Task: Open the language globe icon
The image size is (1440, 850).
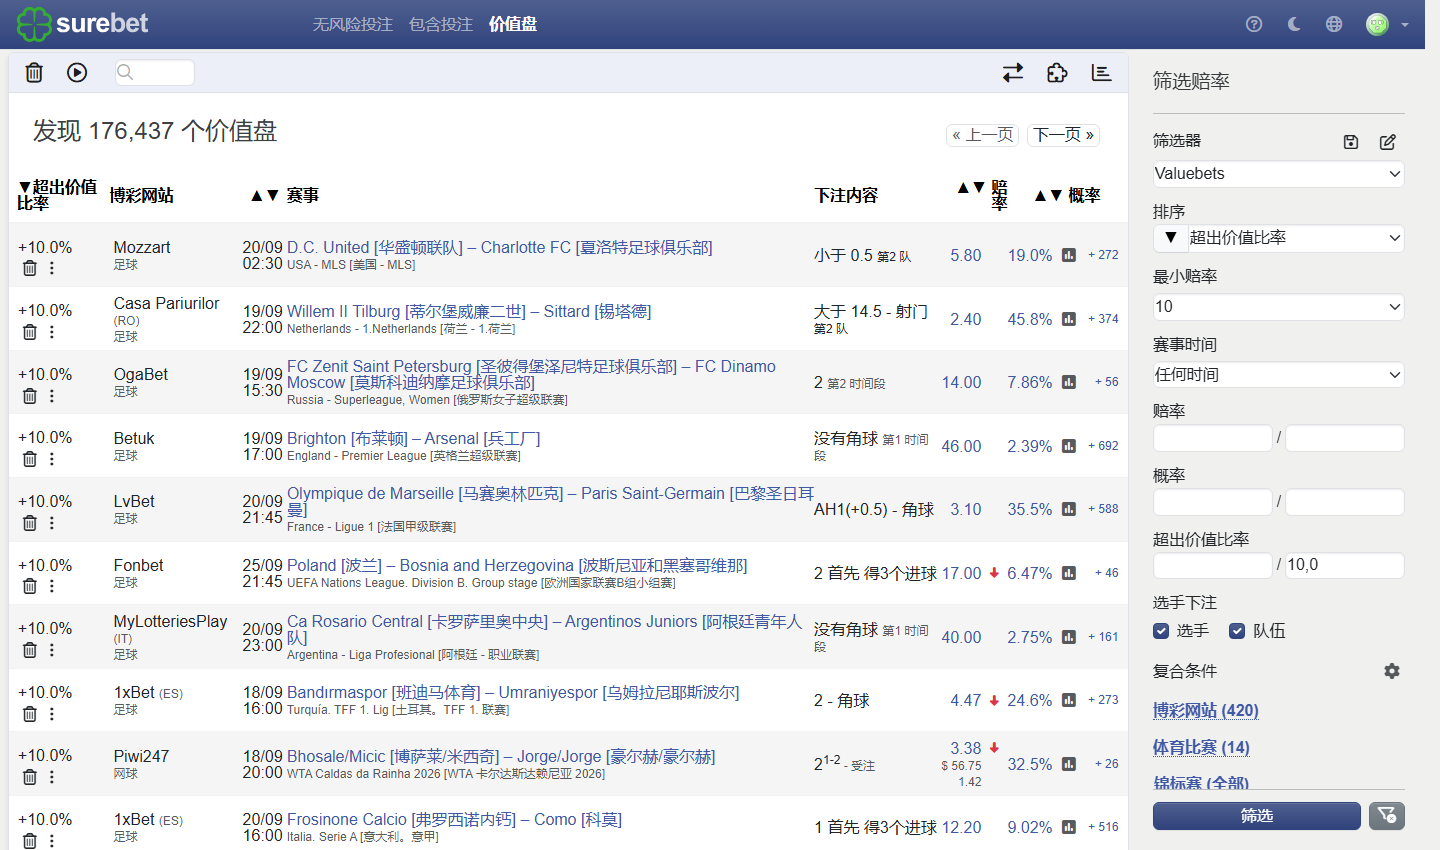Action: click(1334, 24)
